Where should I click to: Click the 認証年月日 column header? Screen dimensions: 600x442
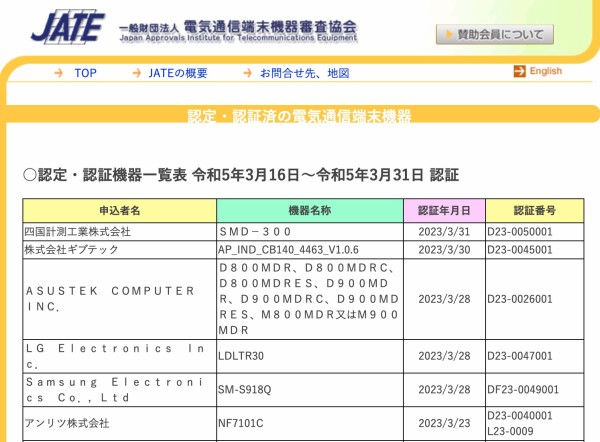(x=444, y=210)
